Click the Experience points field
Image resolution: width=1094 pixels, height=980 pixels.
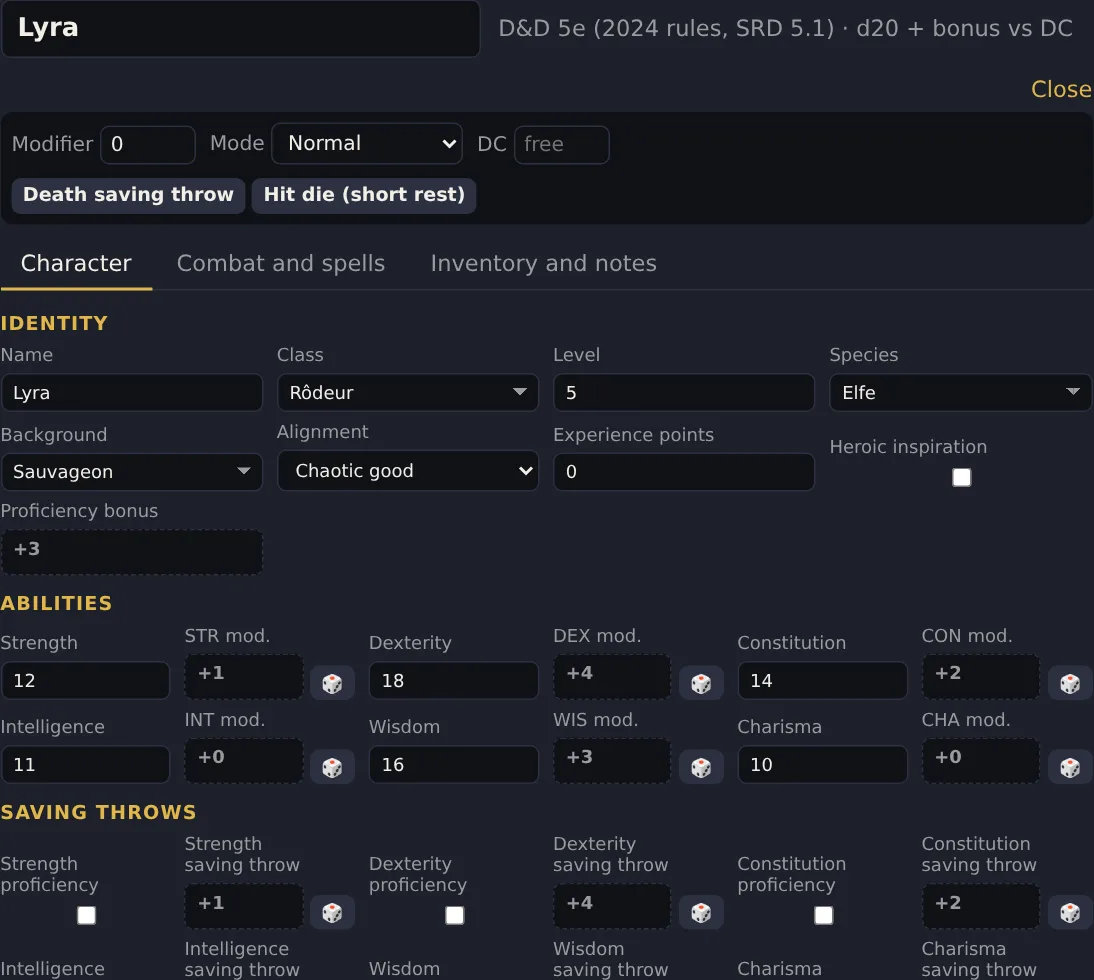pos(684,472)
